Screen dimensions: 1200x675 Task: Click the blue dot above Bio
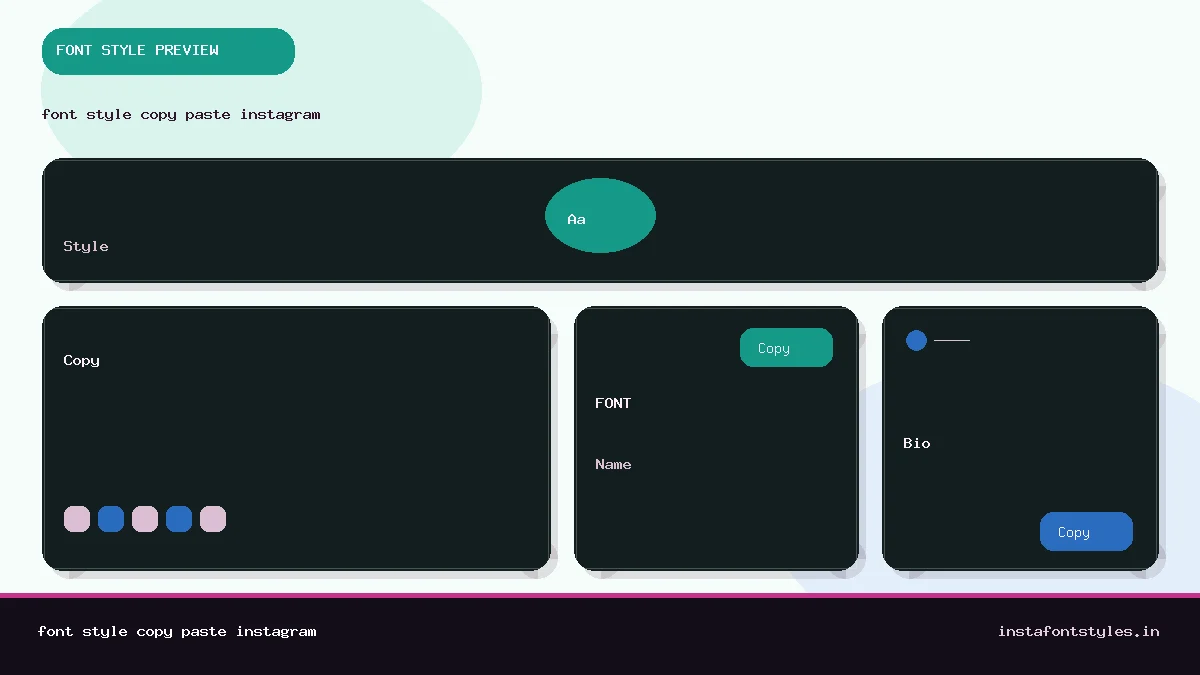point(916,340)
